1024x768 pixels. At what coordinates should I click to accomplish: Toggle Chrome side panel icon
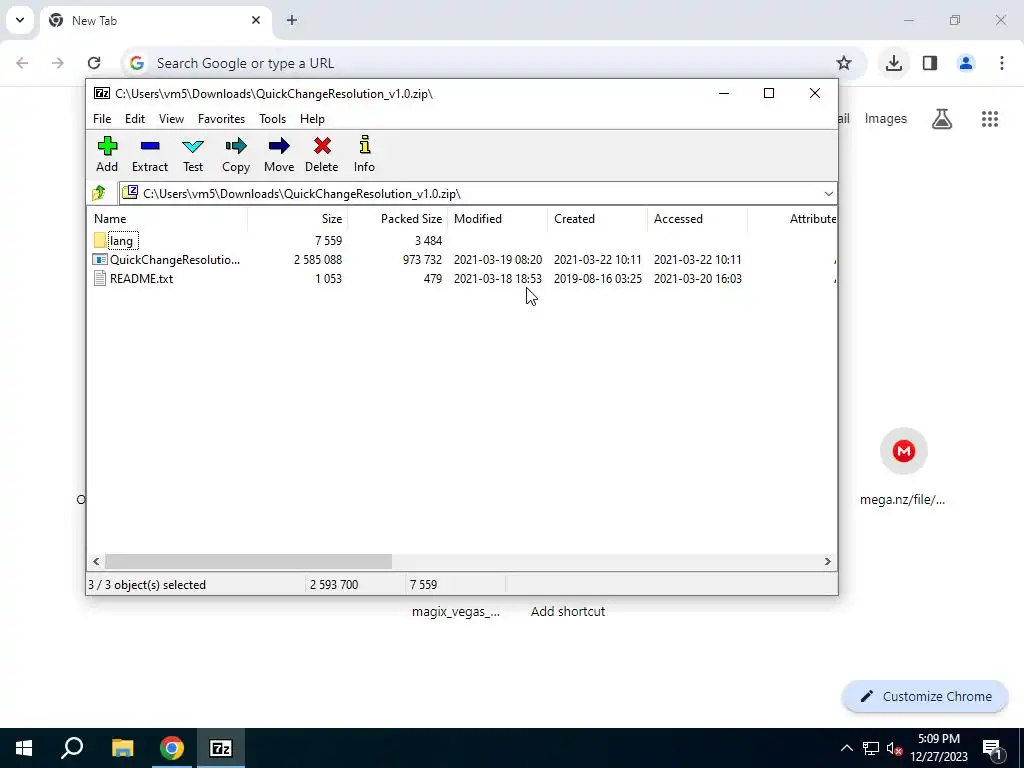tap(930, 63)
